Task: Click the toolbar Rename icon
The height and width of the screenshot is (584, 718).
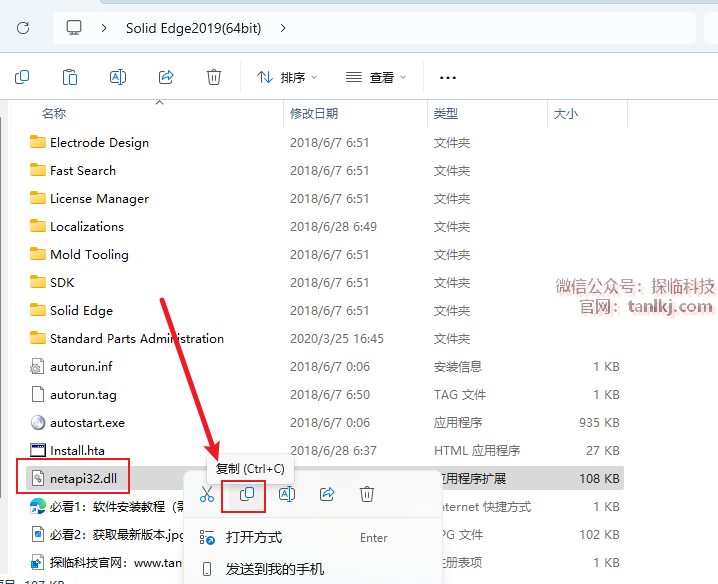Action: tap(118, 77)
